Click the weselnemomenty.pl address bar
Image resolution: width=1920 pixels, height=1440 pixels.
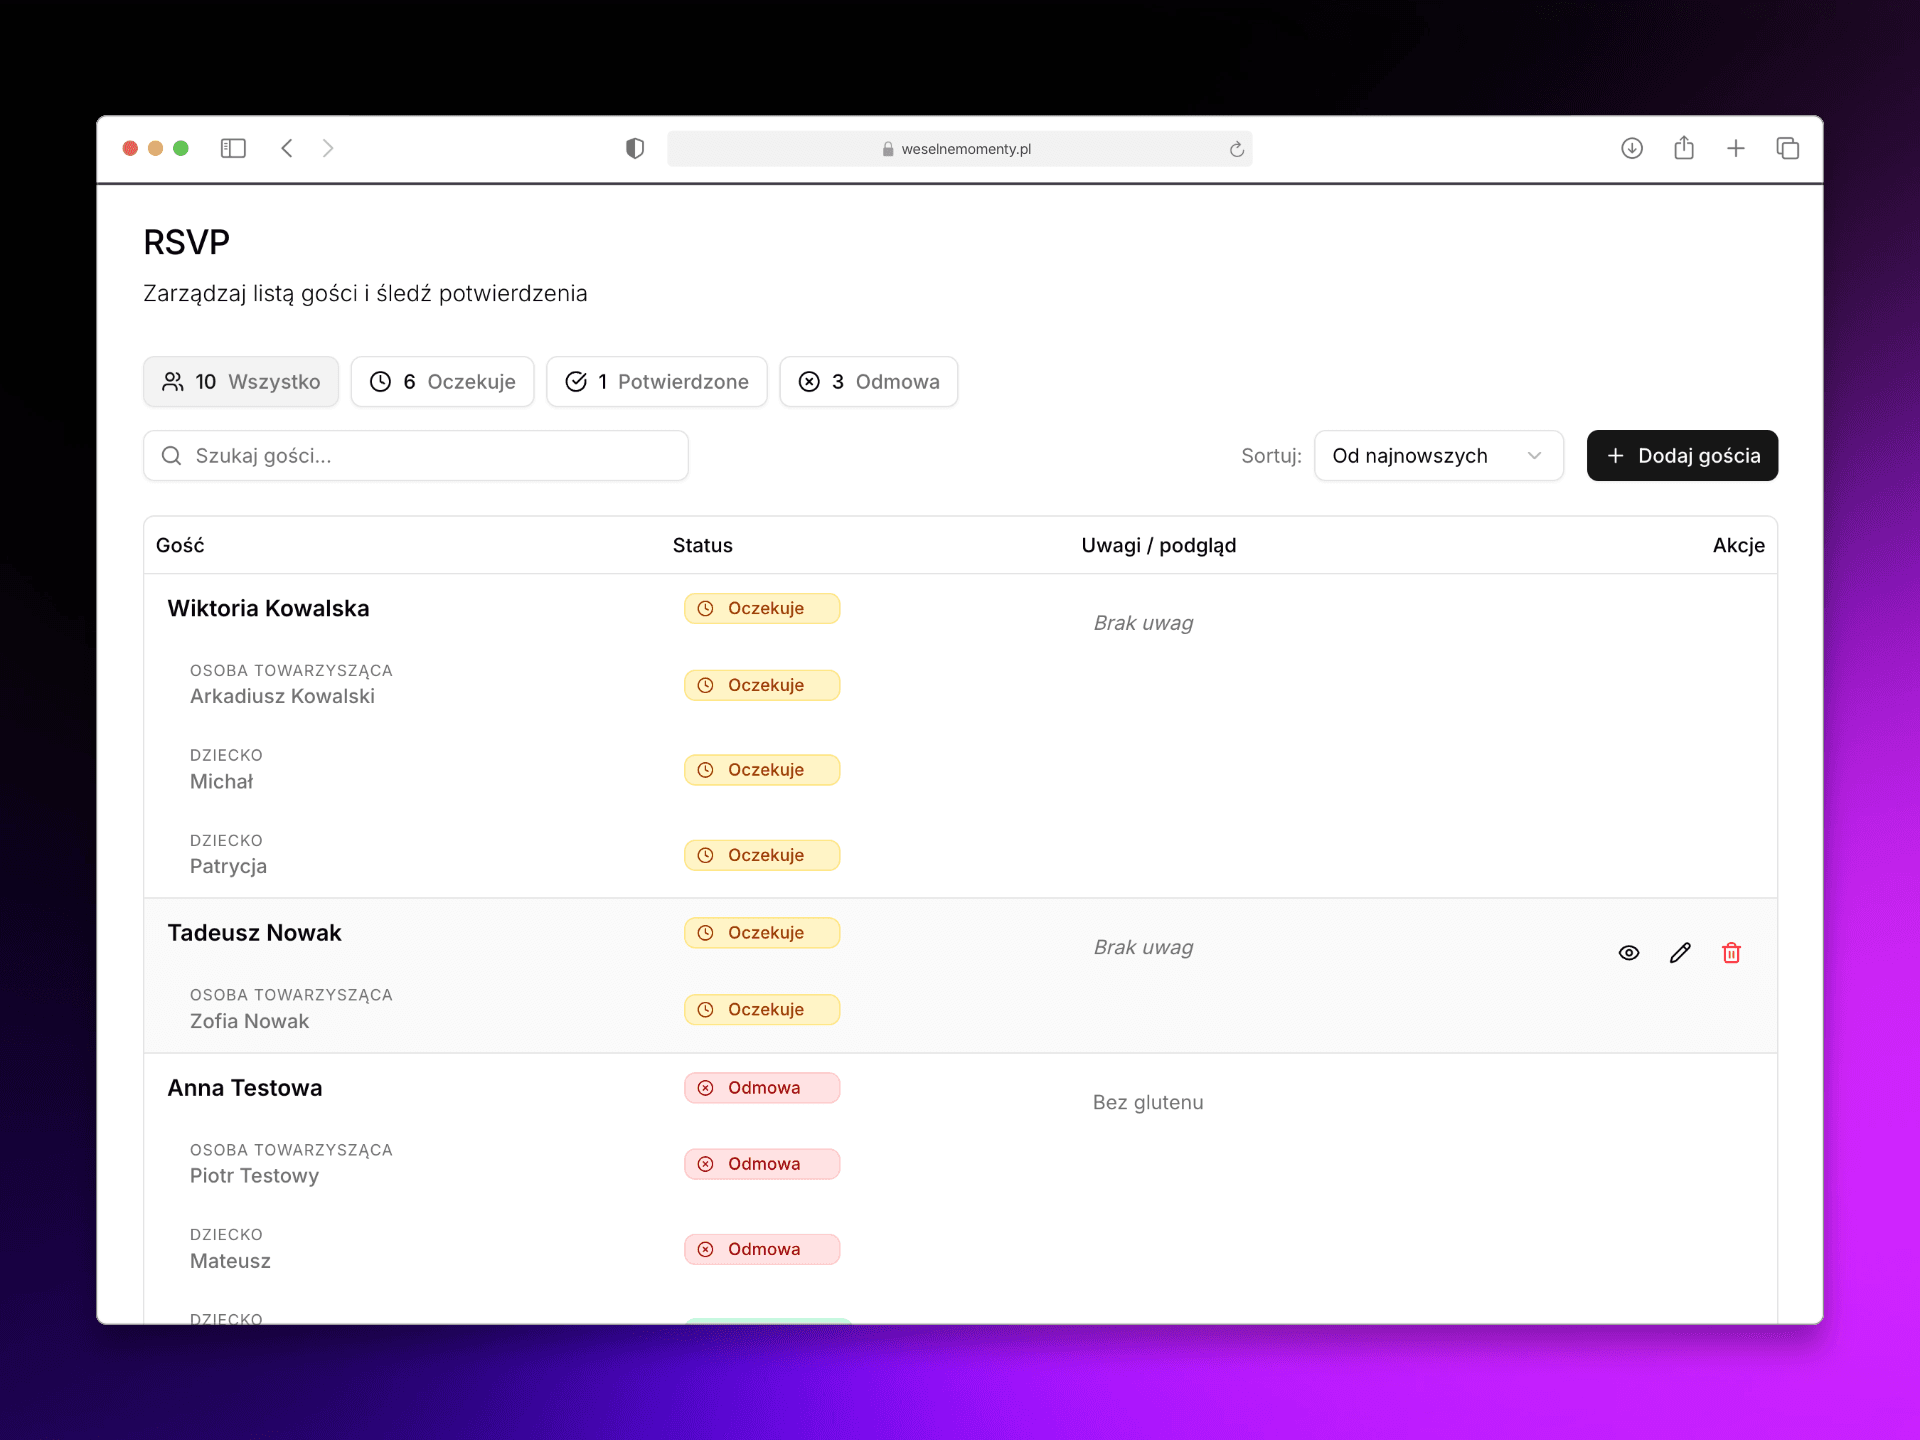pos(960,149)
